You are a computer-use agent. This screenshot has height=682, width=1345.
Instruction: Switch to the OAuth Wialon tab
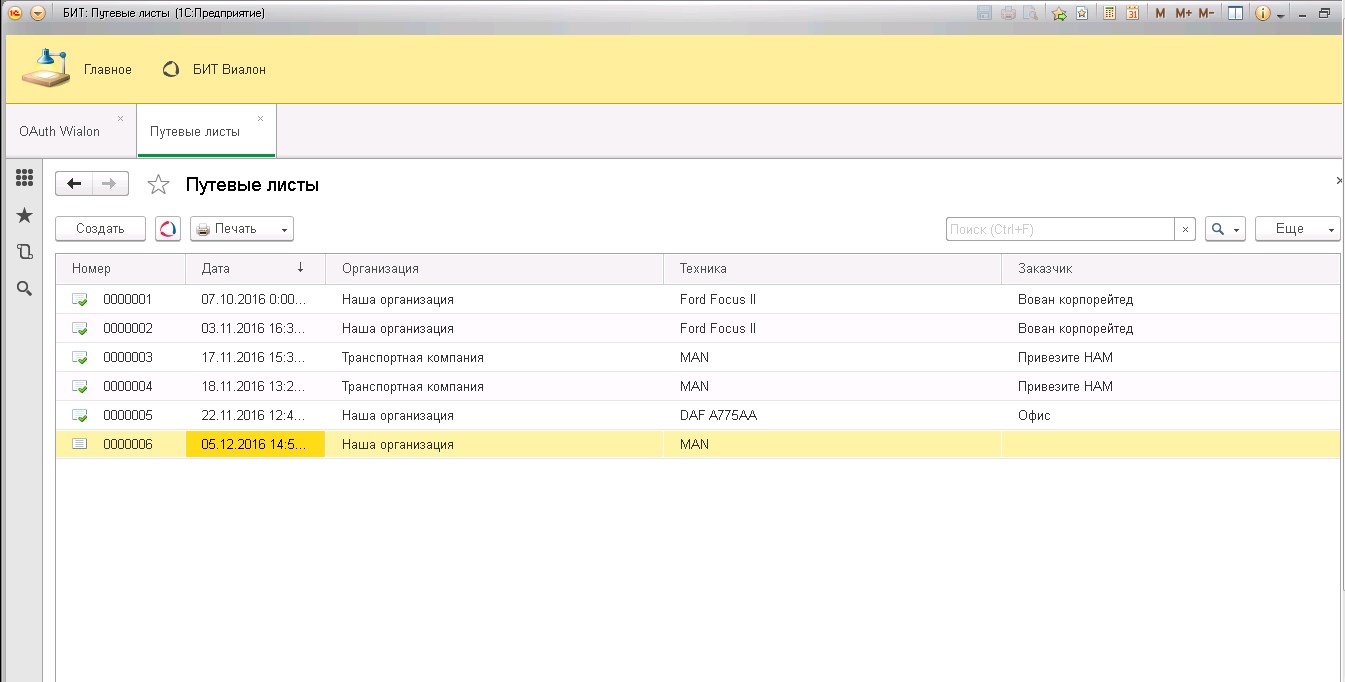pyautogui.click(x=60, y=131)
